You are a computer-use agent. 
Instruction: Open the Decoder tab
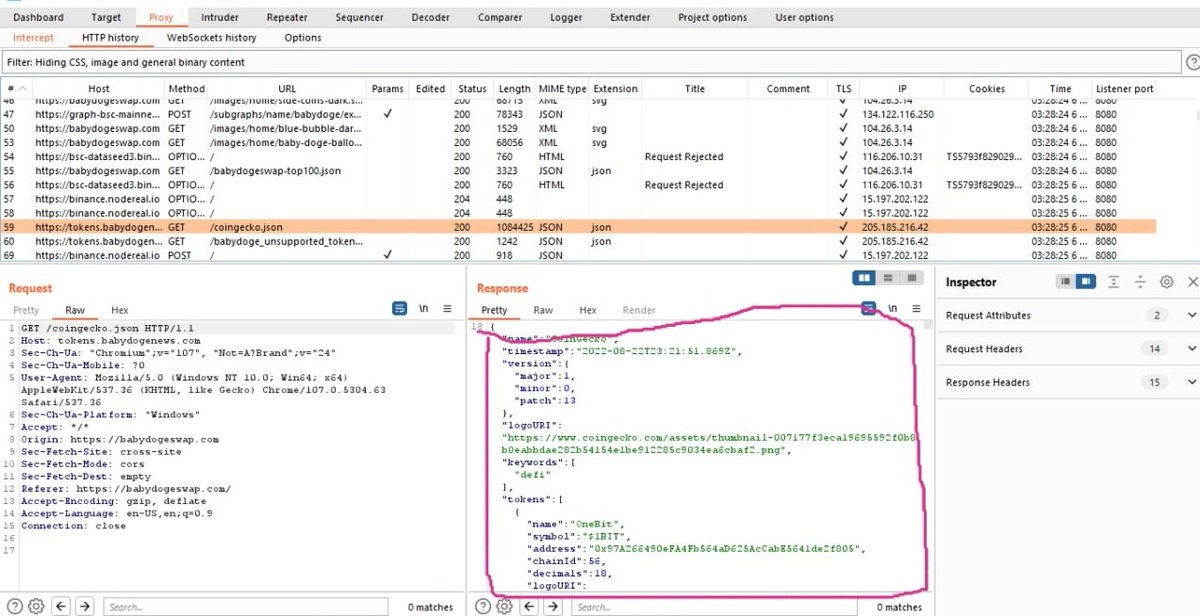coord(431,17)
